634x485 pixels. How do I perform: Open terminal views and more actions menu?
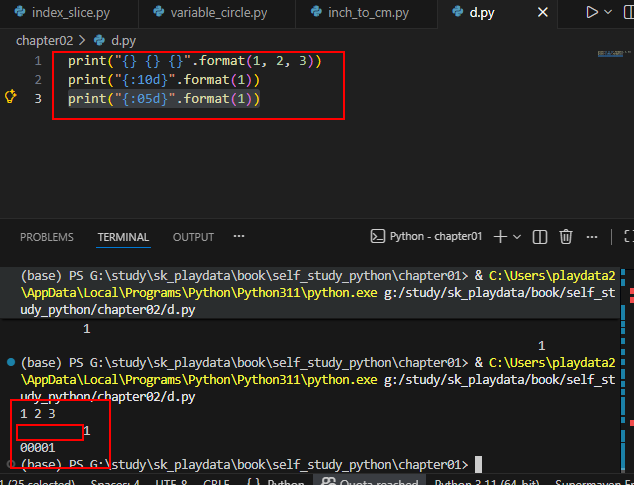point(592,237)
